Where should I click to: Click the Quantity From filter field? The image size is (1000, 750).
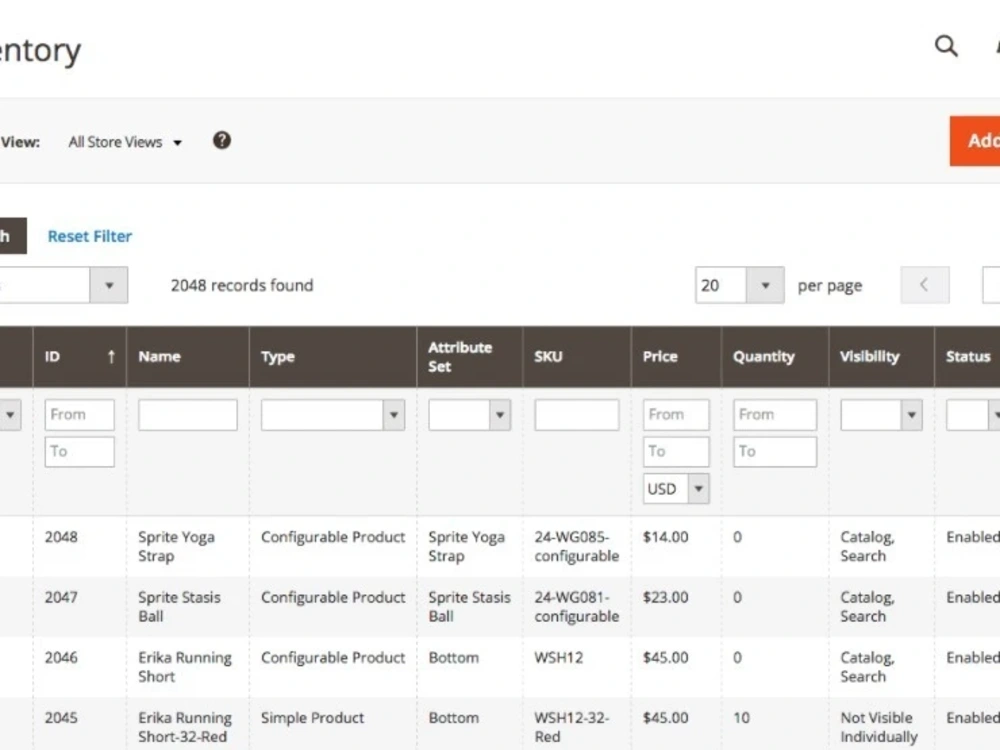(775, 415)
